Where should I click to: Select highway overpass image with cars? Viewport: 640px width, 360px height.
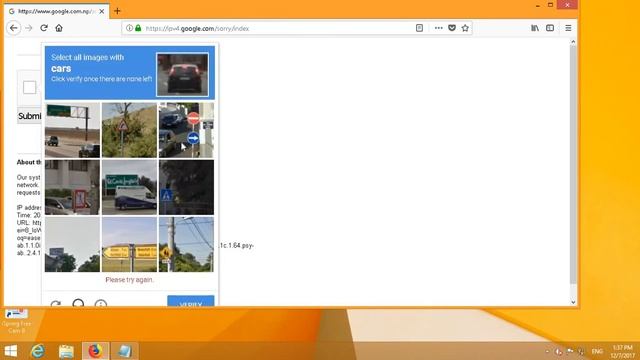72,130
